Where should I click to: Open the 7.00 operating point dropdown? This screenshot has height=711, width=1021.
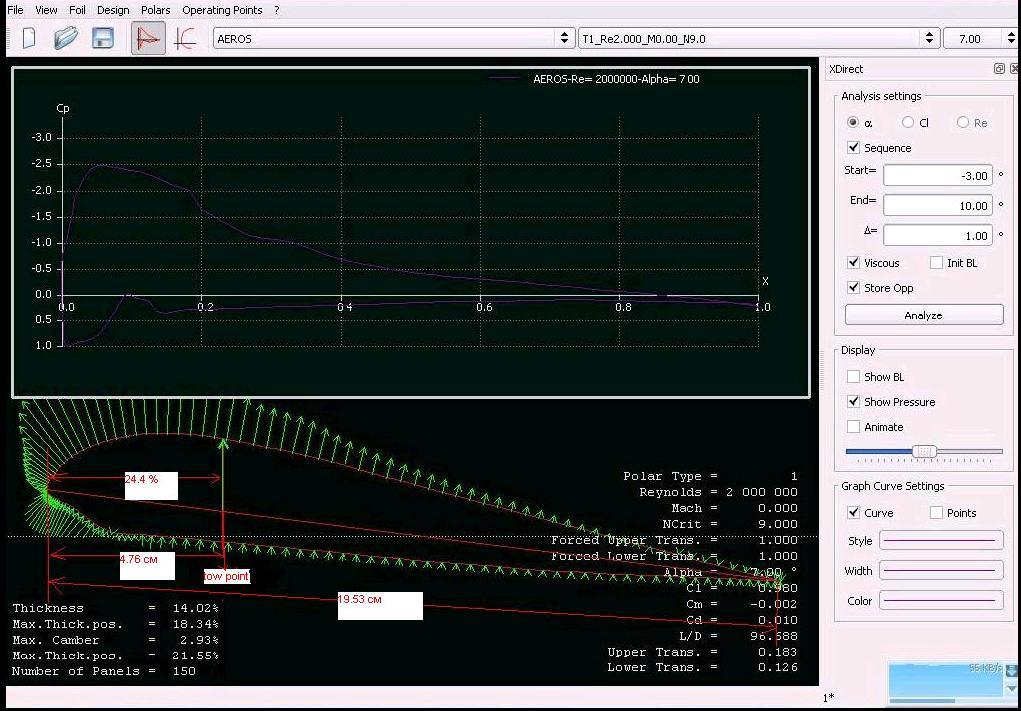click(x=980, y=38)
